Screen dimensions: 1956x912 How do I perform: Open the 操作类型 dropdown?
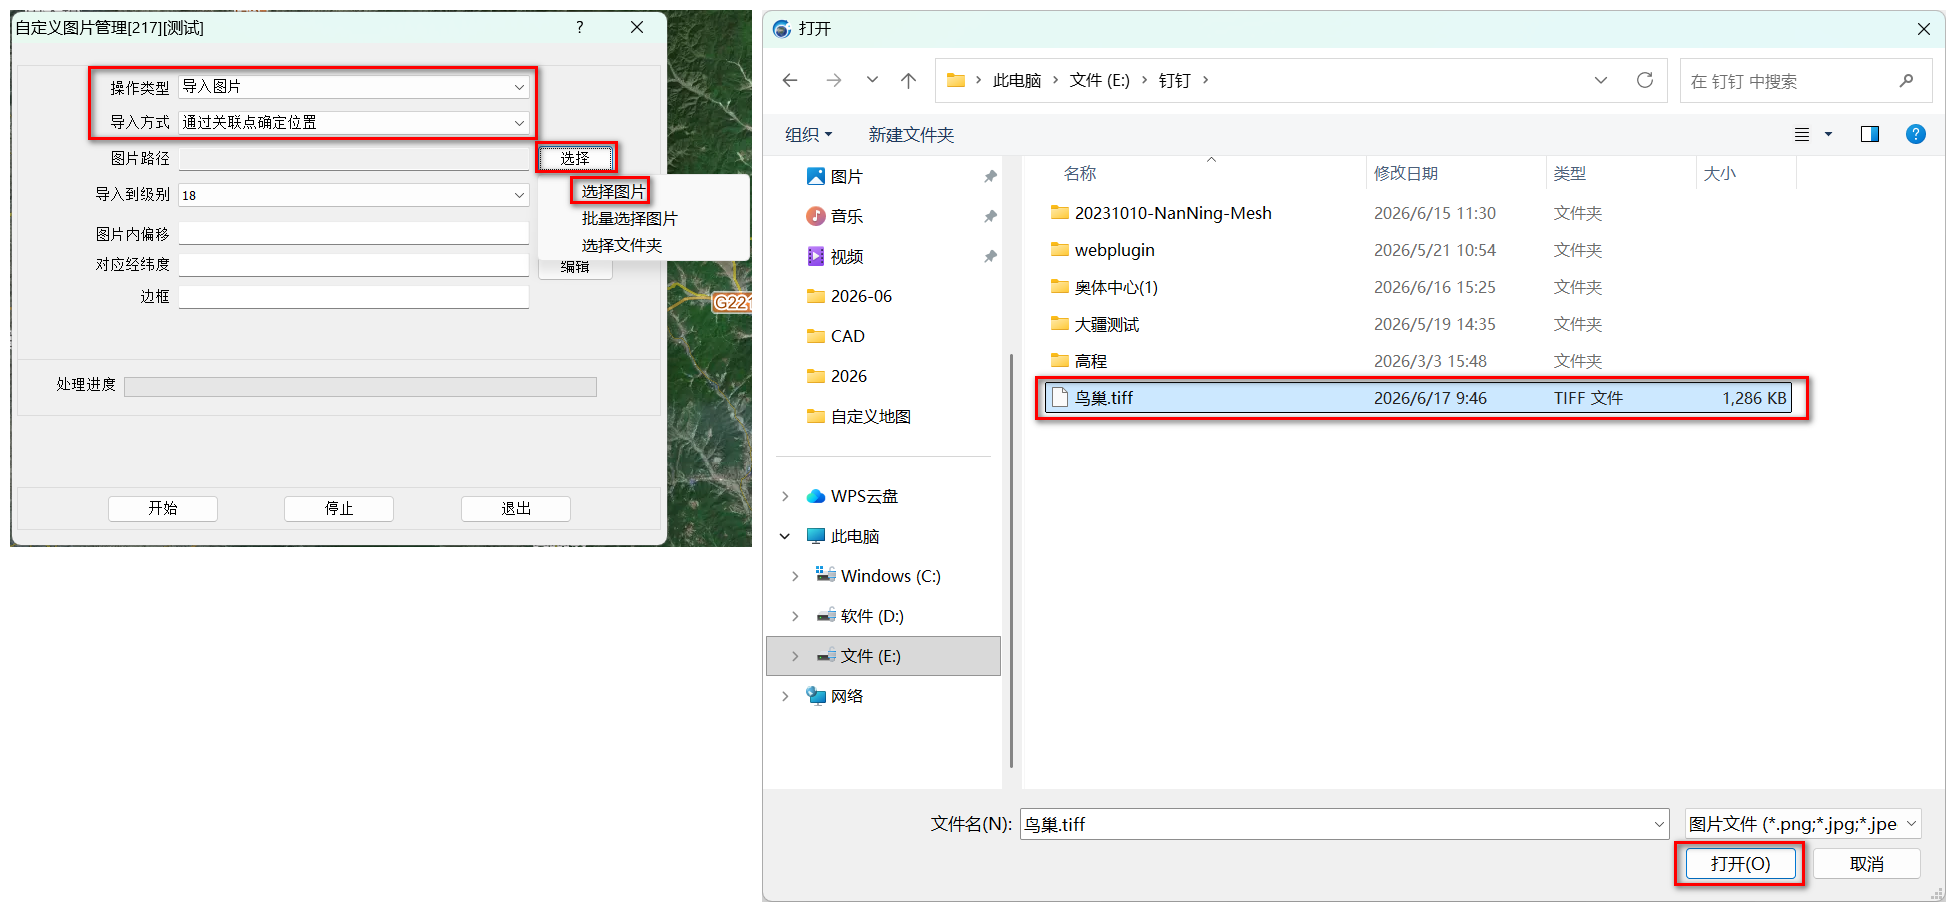[x=353, y=87]
